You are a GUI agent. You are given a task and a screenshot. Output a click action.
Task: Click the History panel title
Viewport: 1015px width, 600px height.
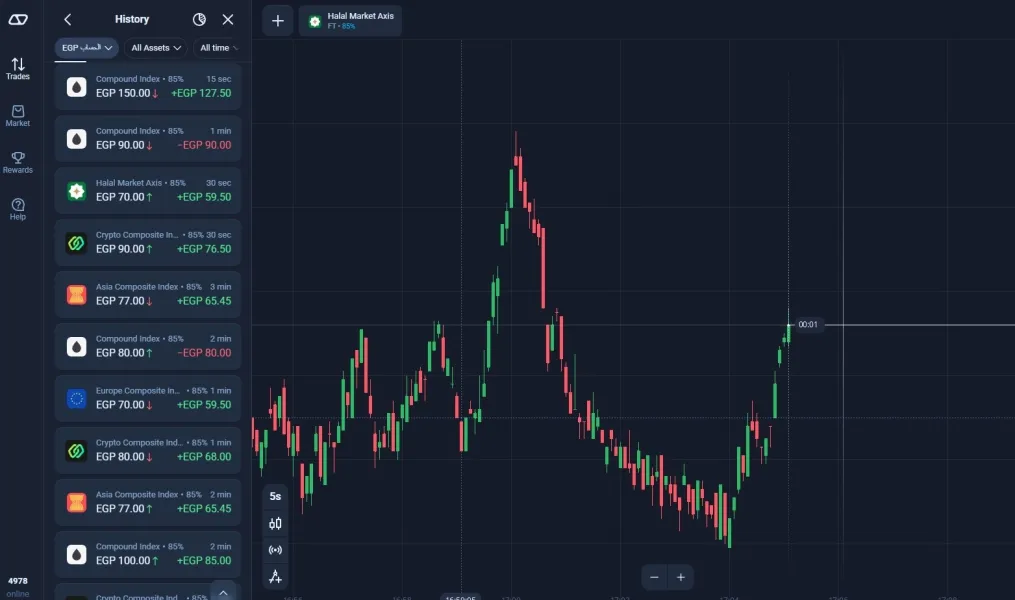pos(132,19)
